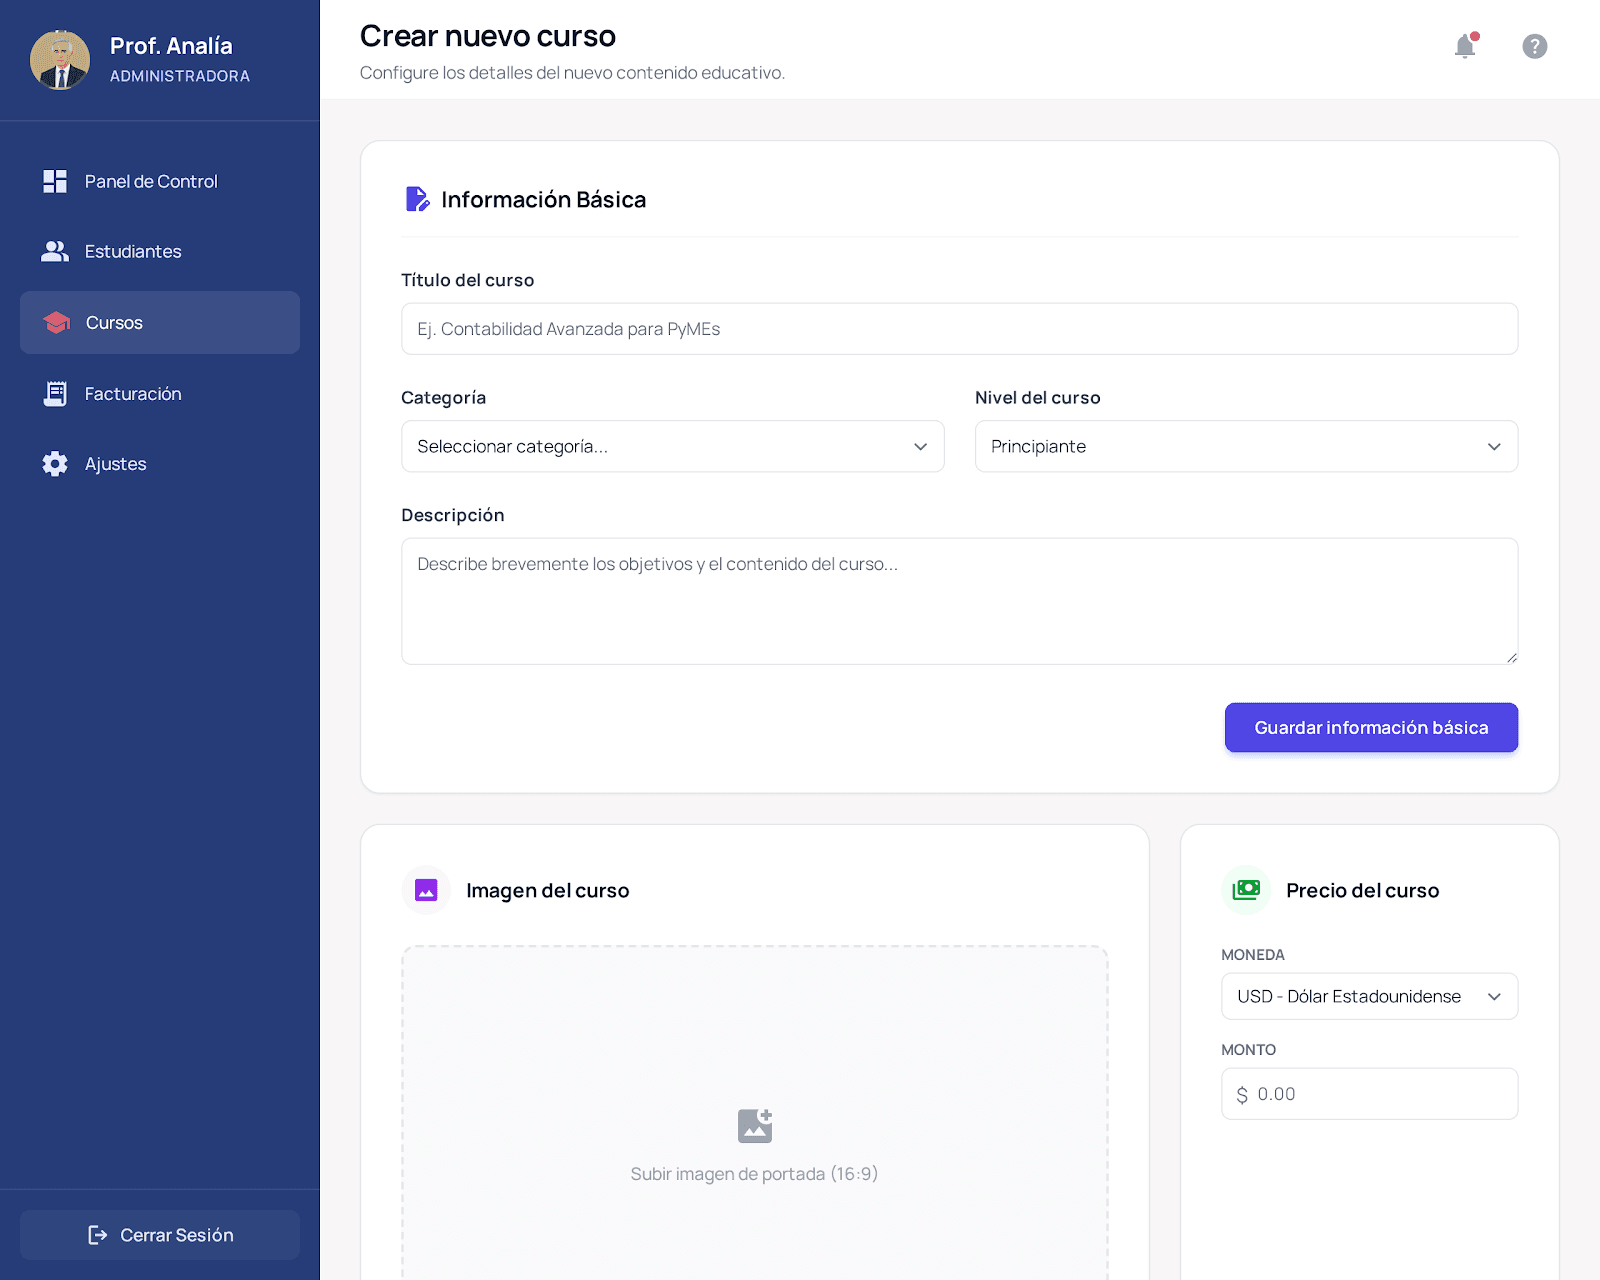The width and height of the screenshot is (1600, 1280).
Task: Click into the Descripción text area
Action: [960, 601]
